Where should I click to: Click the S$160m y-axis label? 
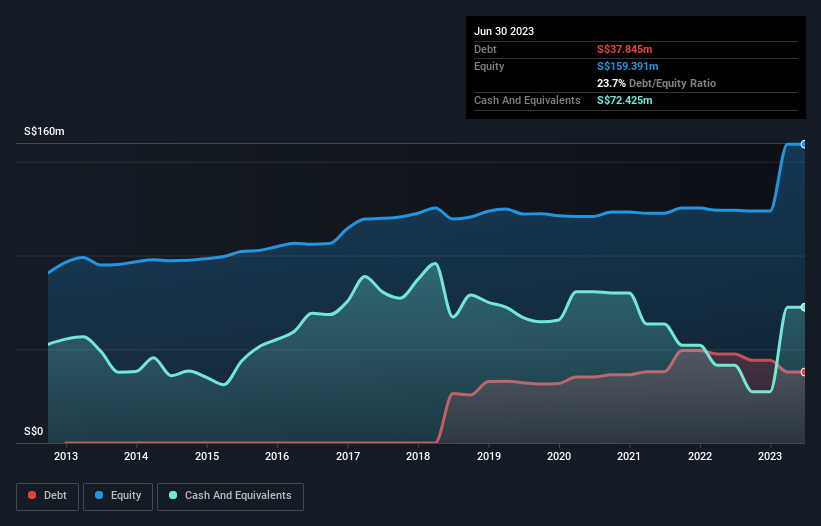[44, 131]
